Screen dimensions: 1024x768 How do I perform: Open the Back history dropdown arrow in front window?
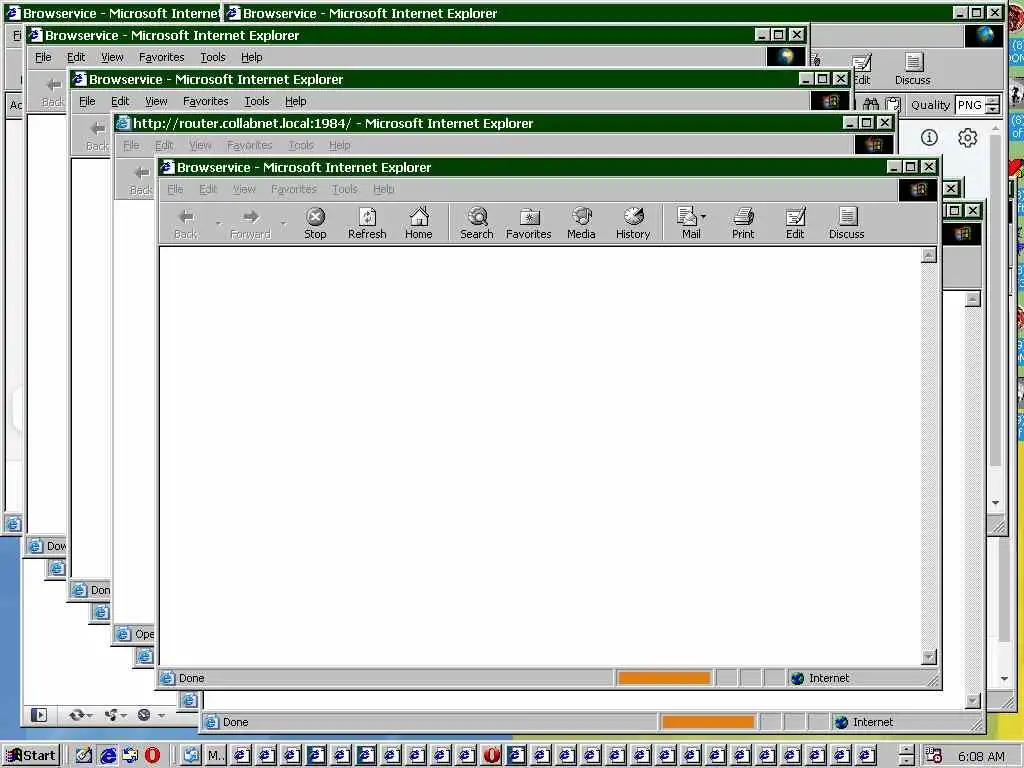pyautogui.click(x=219, y=224)
